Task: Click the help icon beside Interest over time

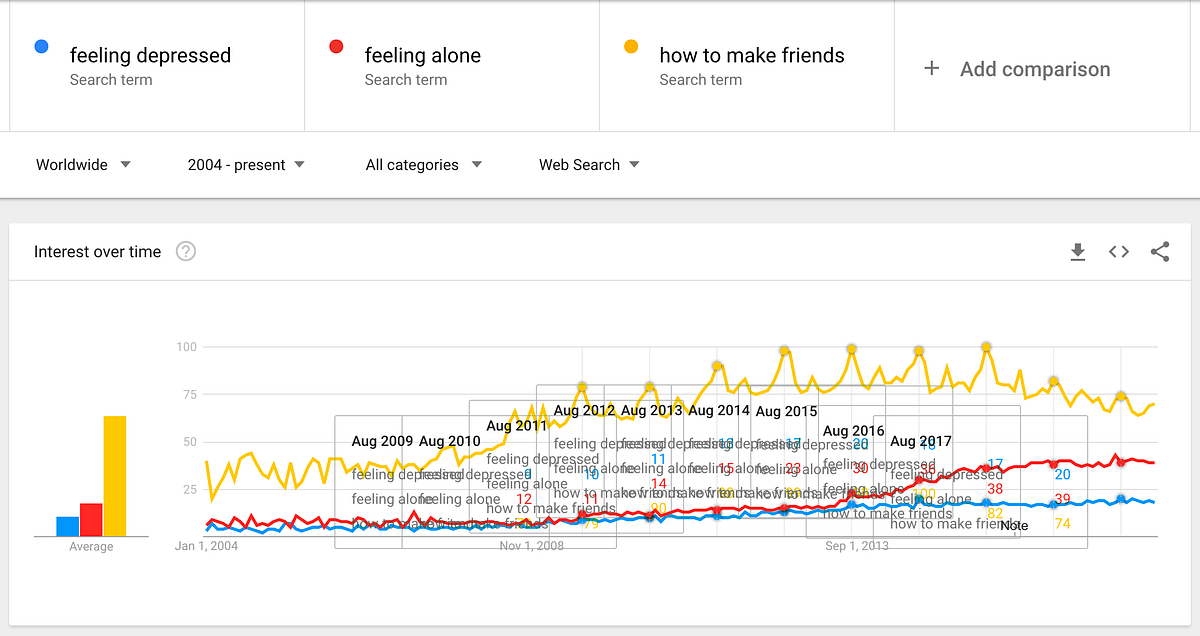Action: [x=185, y=252]
